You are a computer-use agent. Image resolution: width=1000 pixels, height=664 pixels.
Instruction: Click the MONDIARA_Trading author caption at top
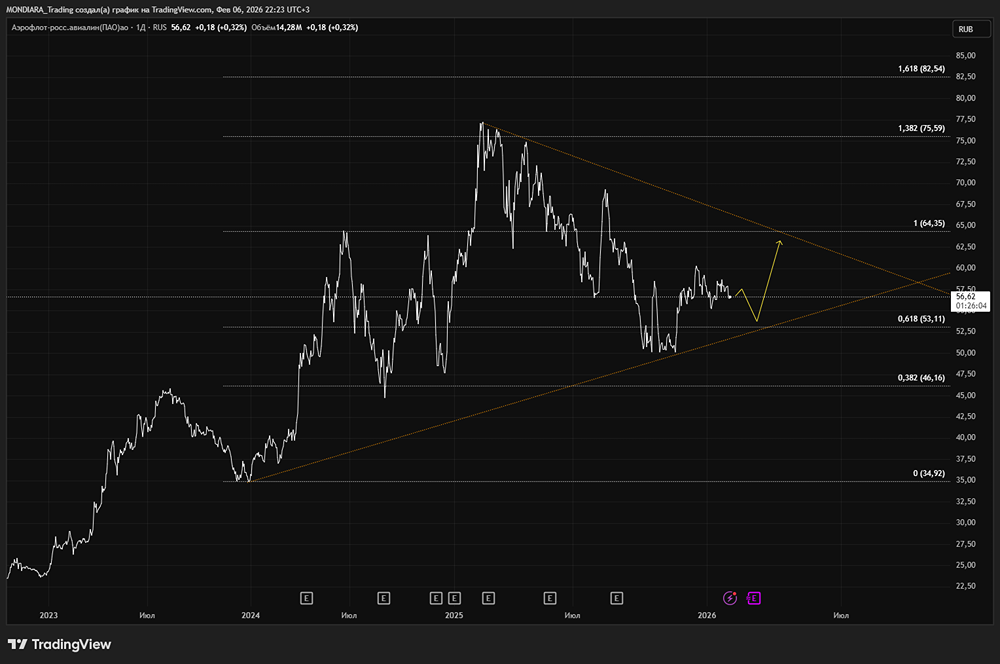pyautogui.click(x=40, y=10)
